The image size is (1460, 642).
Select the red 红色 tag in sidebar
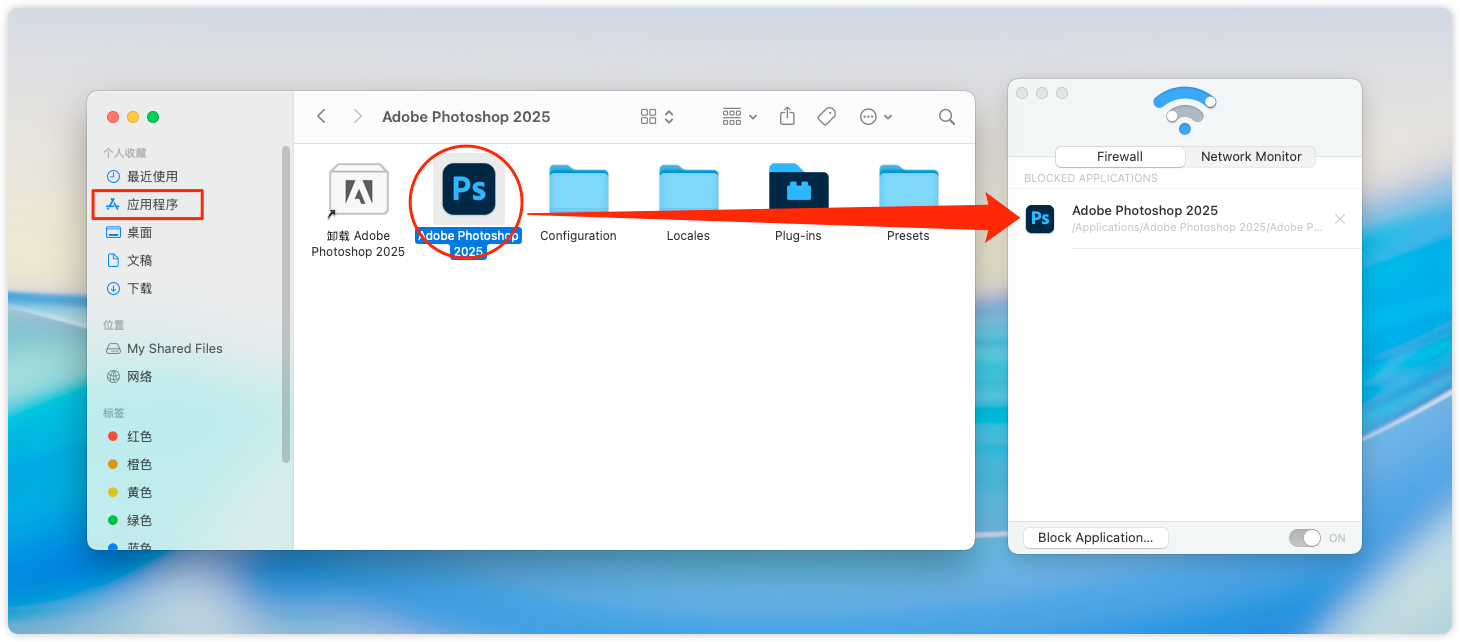[139, 437]
